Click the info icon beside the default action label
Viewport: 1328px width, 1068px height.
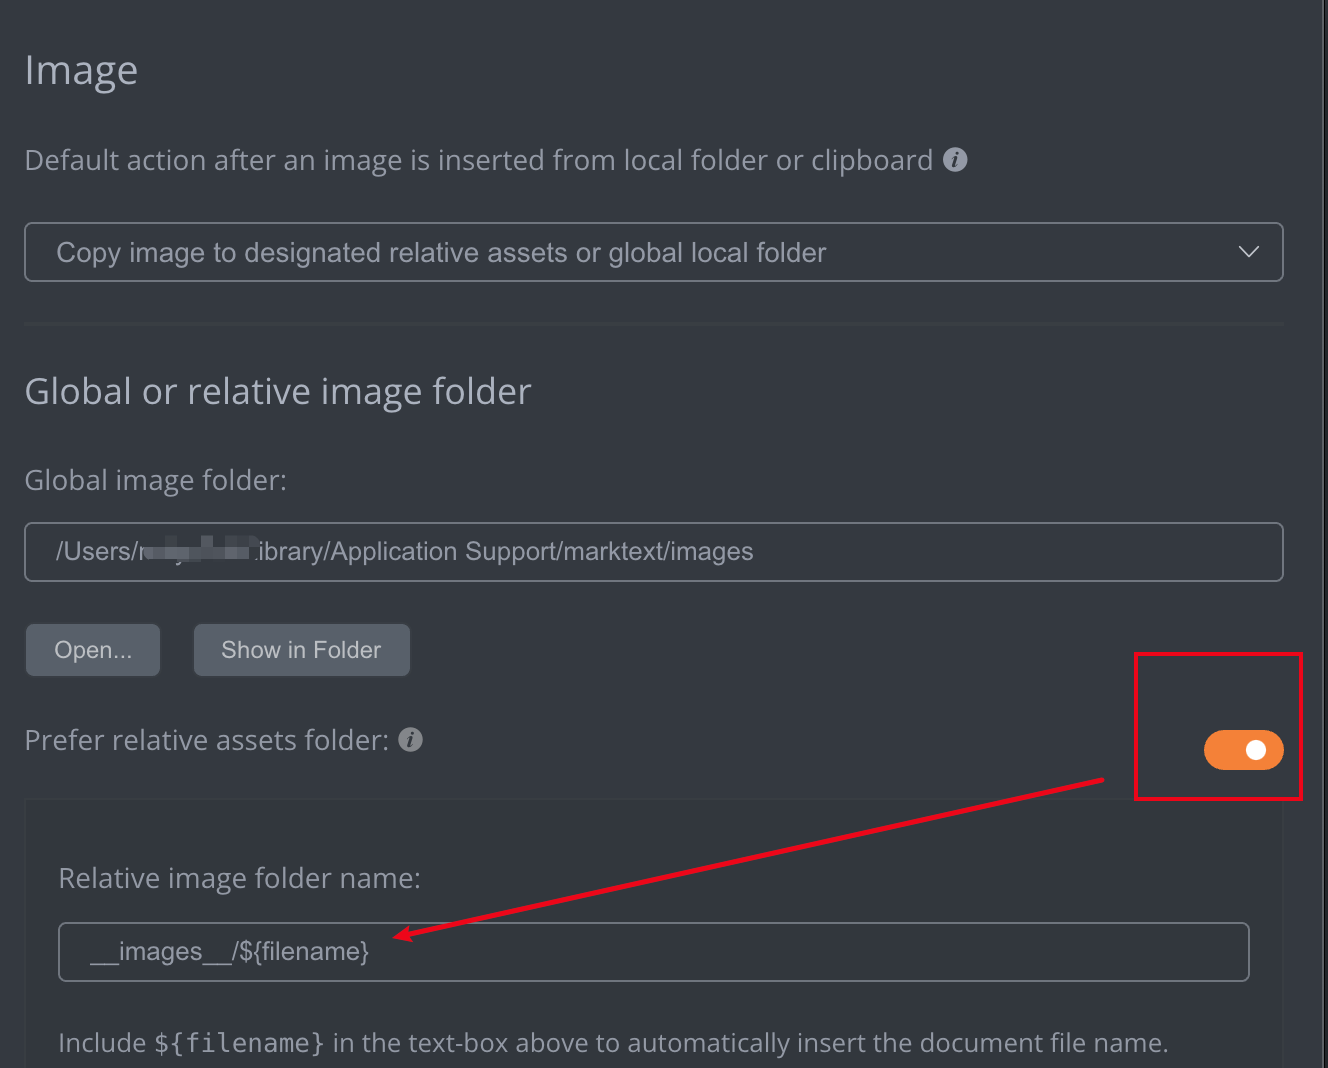[x=955, y=160]
